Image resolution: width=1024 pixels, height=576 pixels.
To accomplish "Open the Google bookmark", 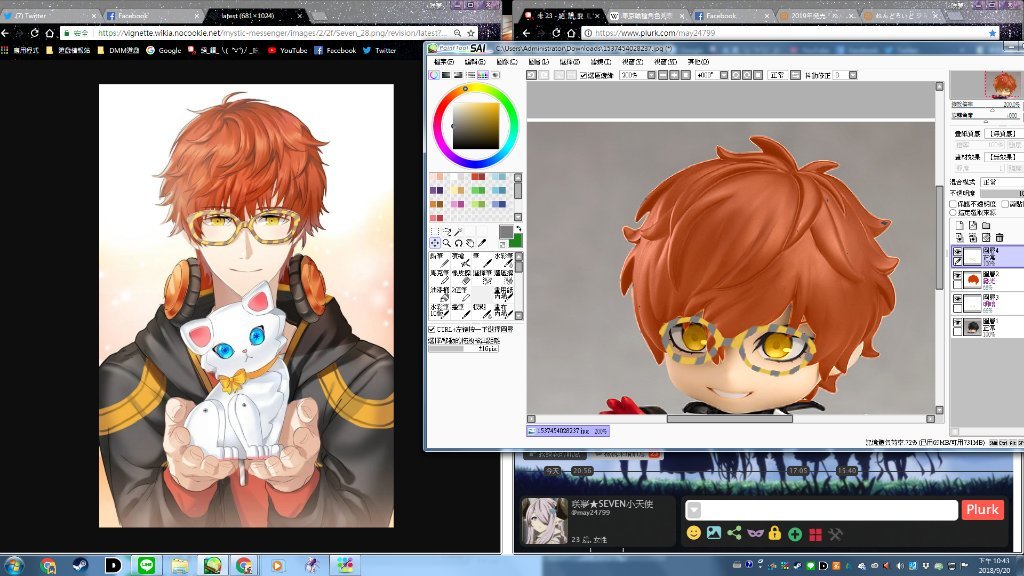I will click(x=163, y=50).
